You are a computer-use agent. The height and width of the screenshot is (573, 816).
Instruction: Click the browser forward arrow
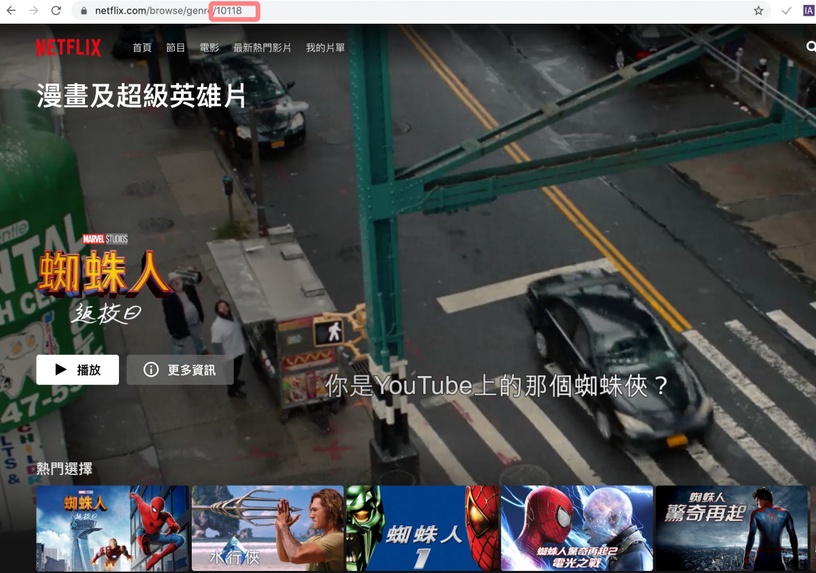(x=34, y=10)
